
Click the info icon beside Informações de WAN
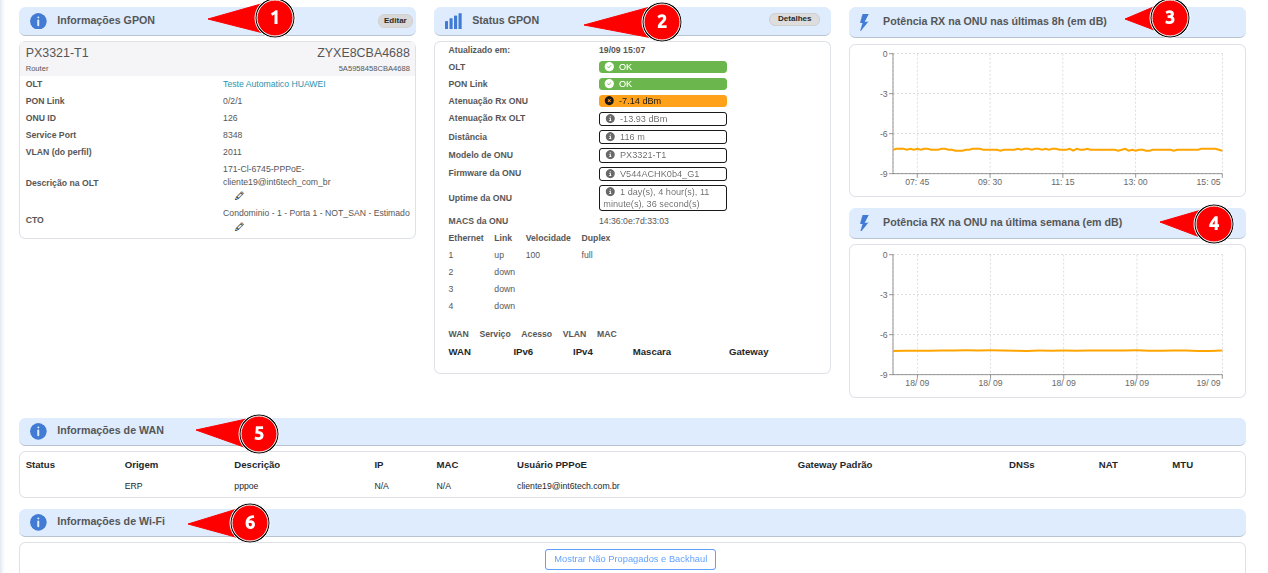[38, 431]
